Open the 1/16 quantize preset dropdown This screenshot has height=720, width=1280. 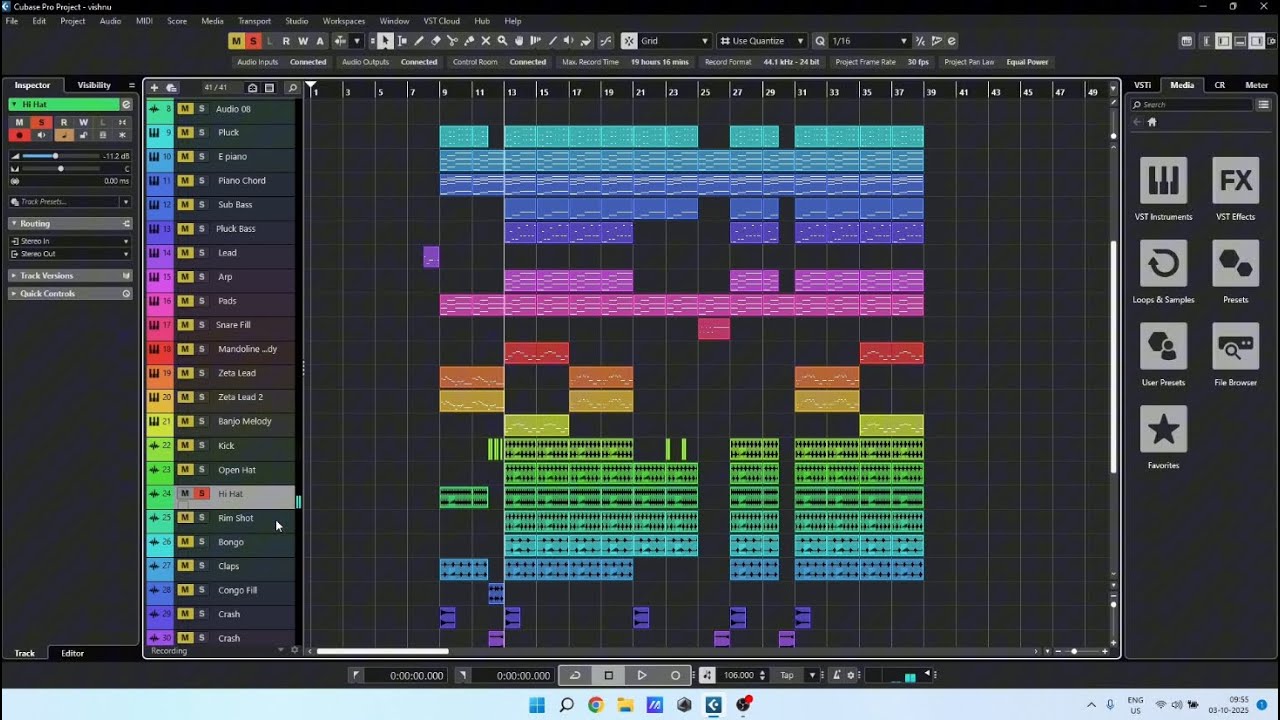869,41
